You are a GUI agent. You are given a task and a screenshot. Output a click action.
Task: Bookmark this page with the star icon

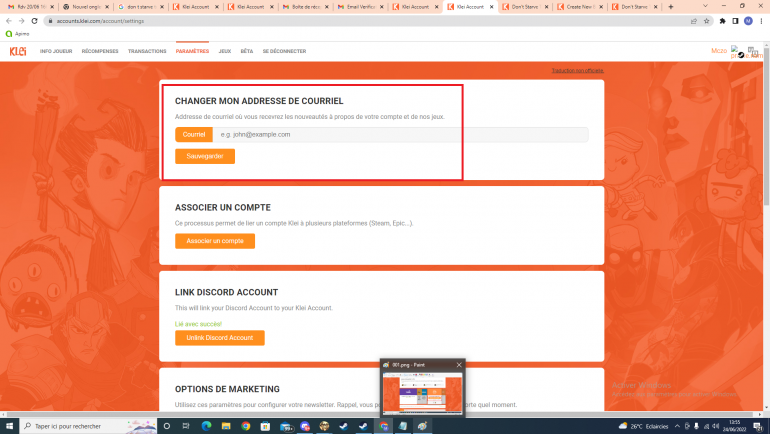pyautogui.click(x=707, y=20)
